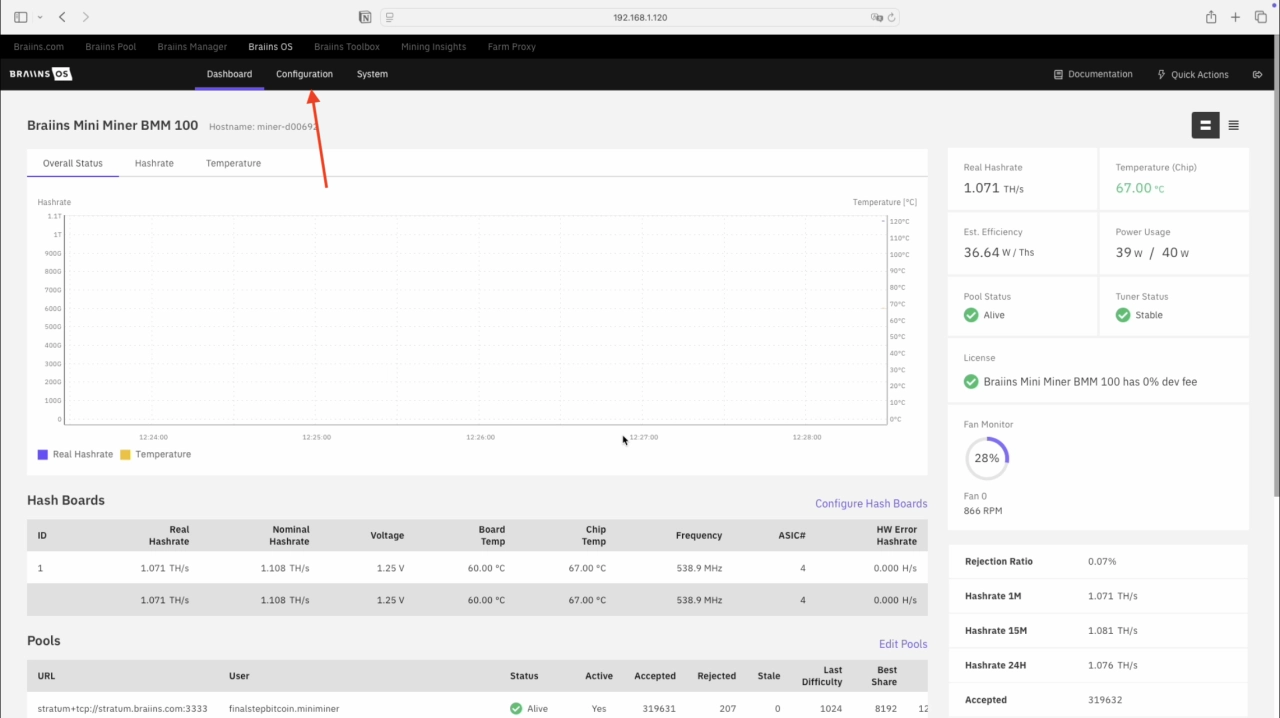
Task: Switch to the Dashboard menu
Action: click(x=229, y=74)
